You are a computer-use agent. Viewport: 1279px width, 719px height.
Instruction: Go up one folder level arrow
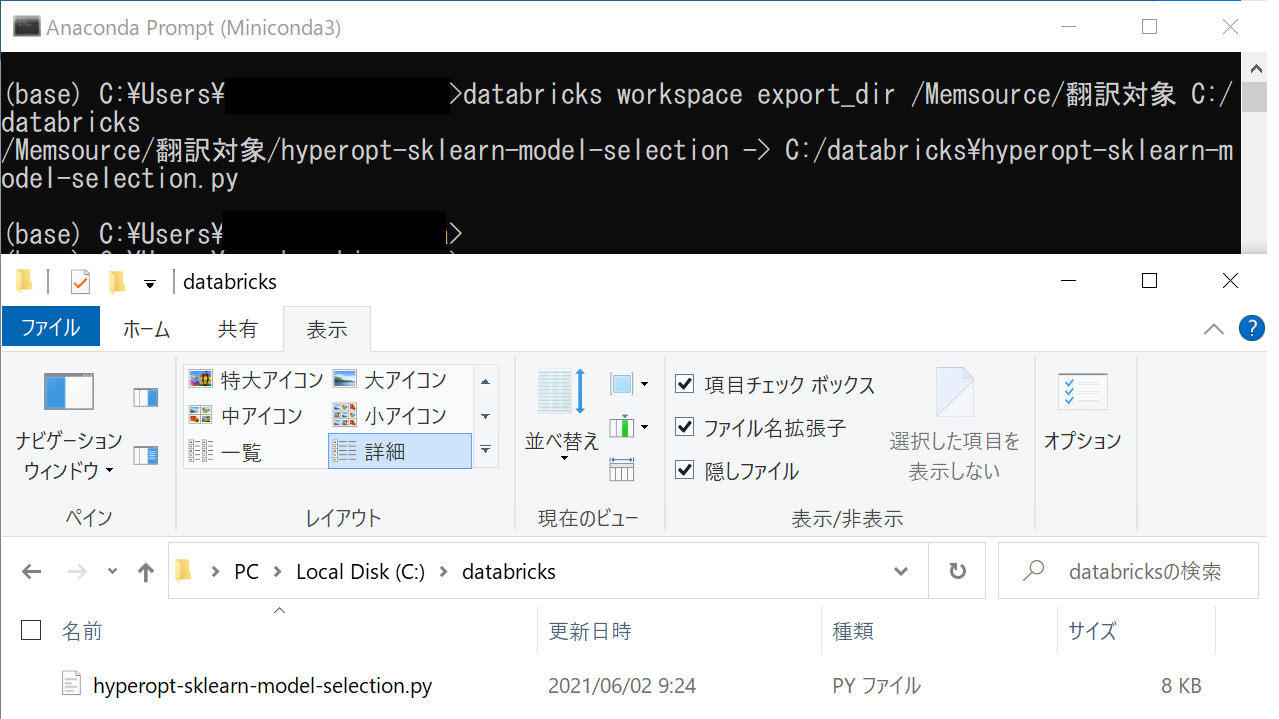click(146, 572)
